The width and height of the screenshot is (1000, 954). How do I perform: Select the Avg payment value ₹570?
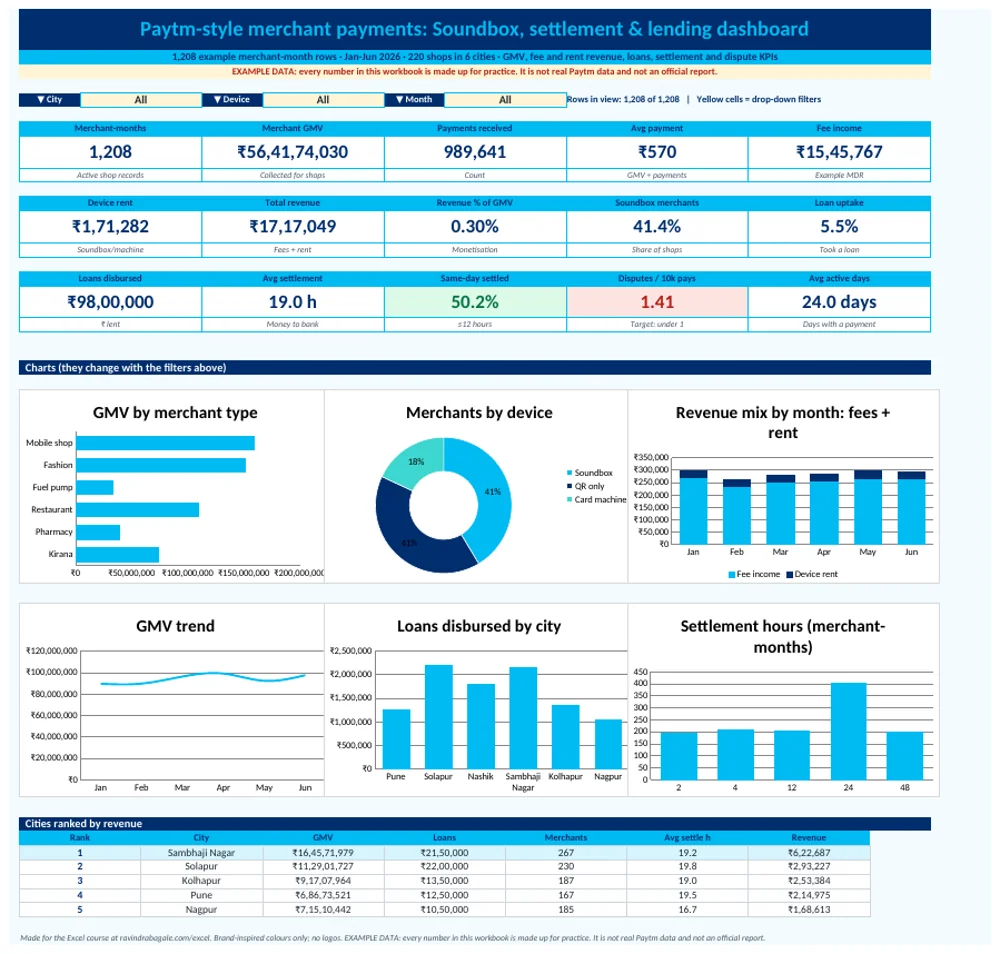tap(657, 152)
